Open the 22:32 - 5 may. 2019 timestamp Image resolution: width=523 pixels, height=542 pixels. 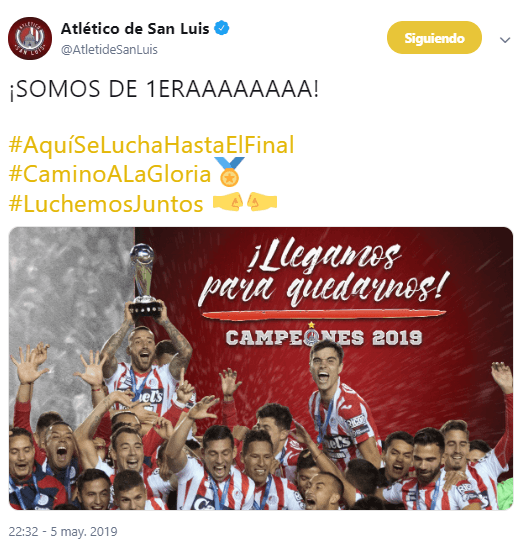coord(63,531)
